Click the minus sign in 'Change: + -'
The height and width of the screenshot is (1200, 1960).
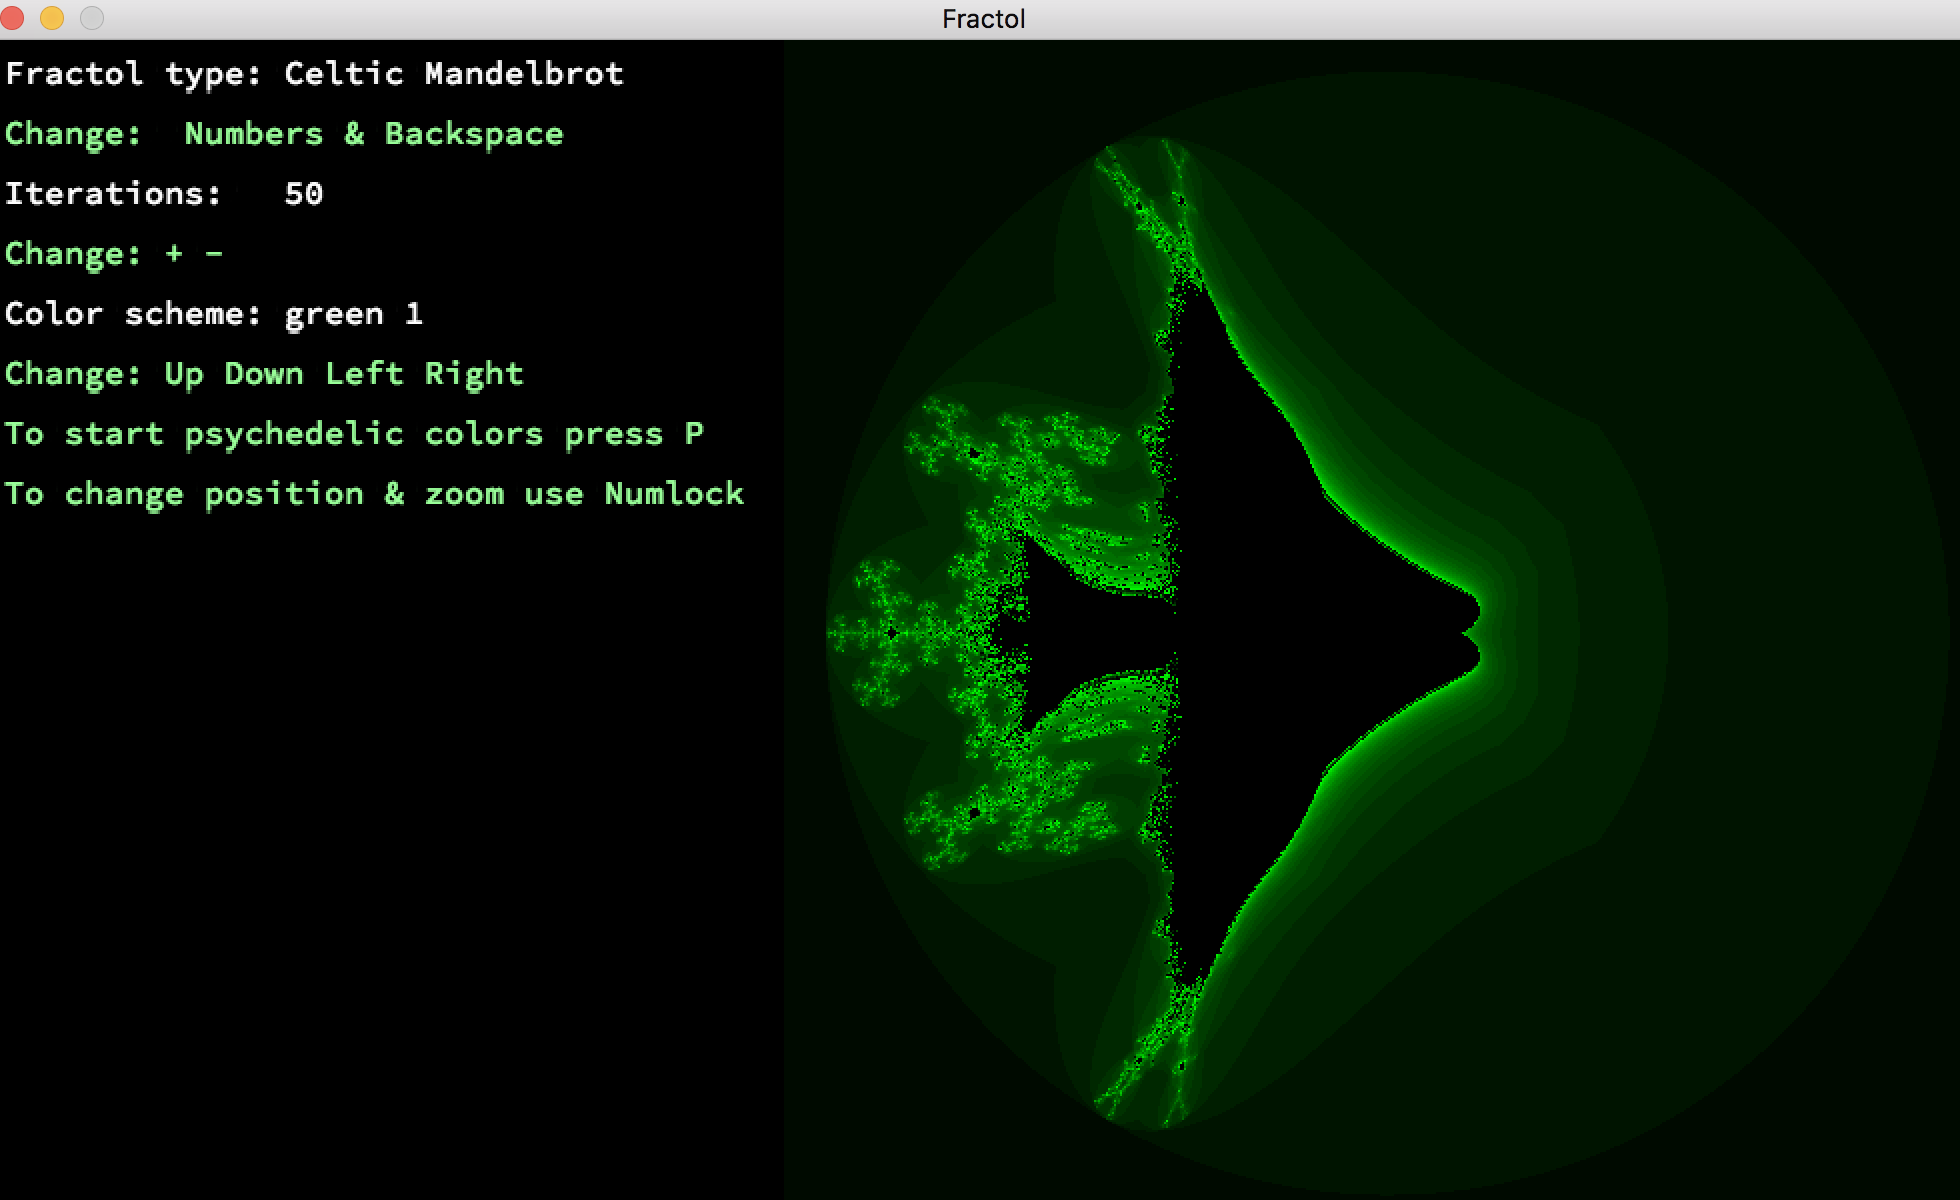coord(214,254)
